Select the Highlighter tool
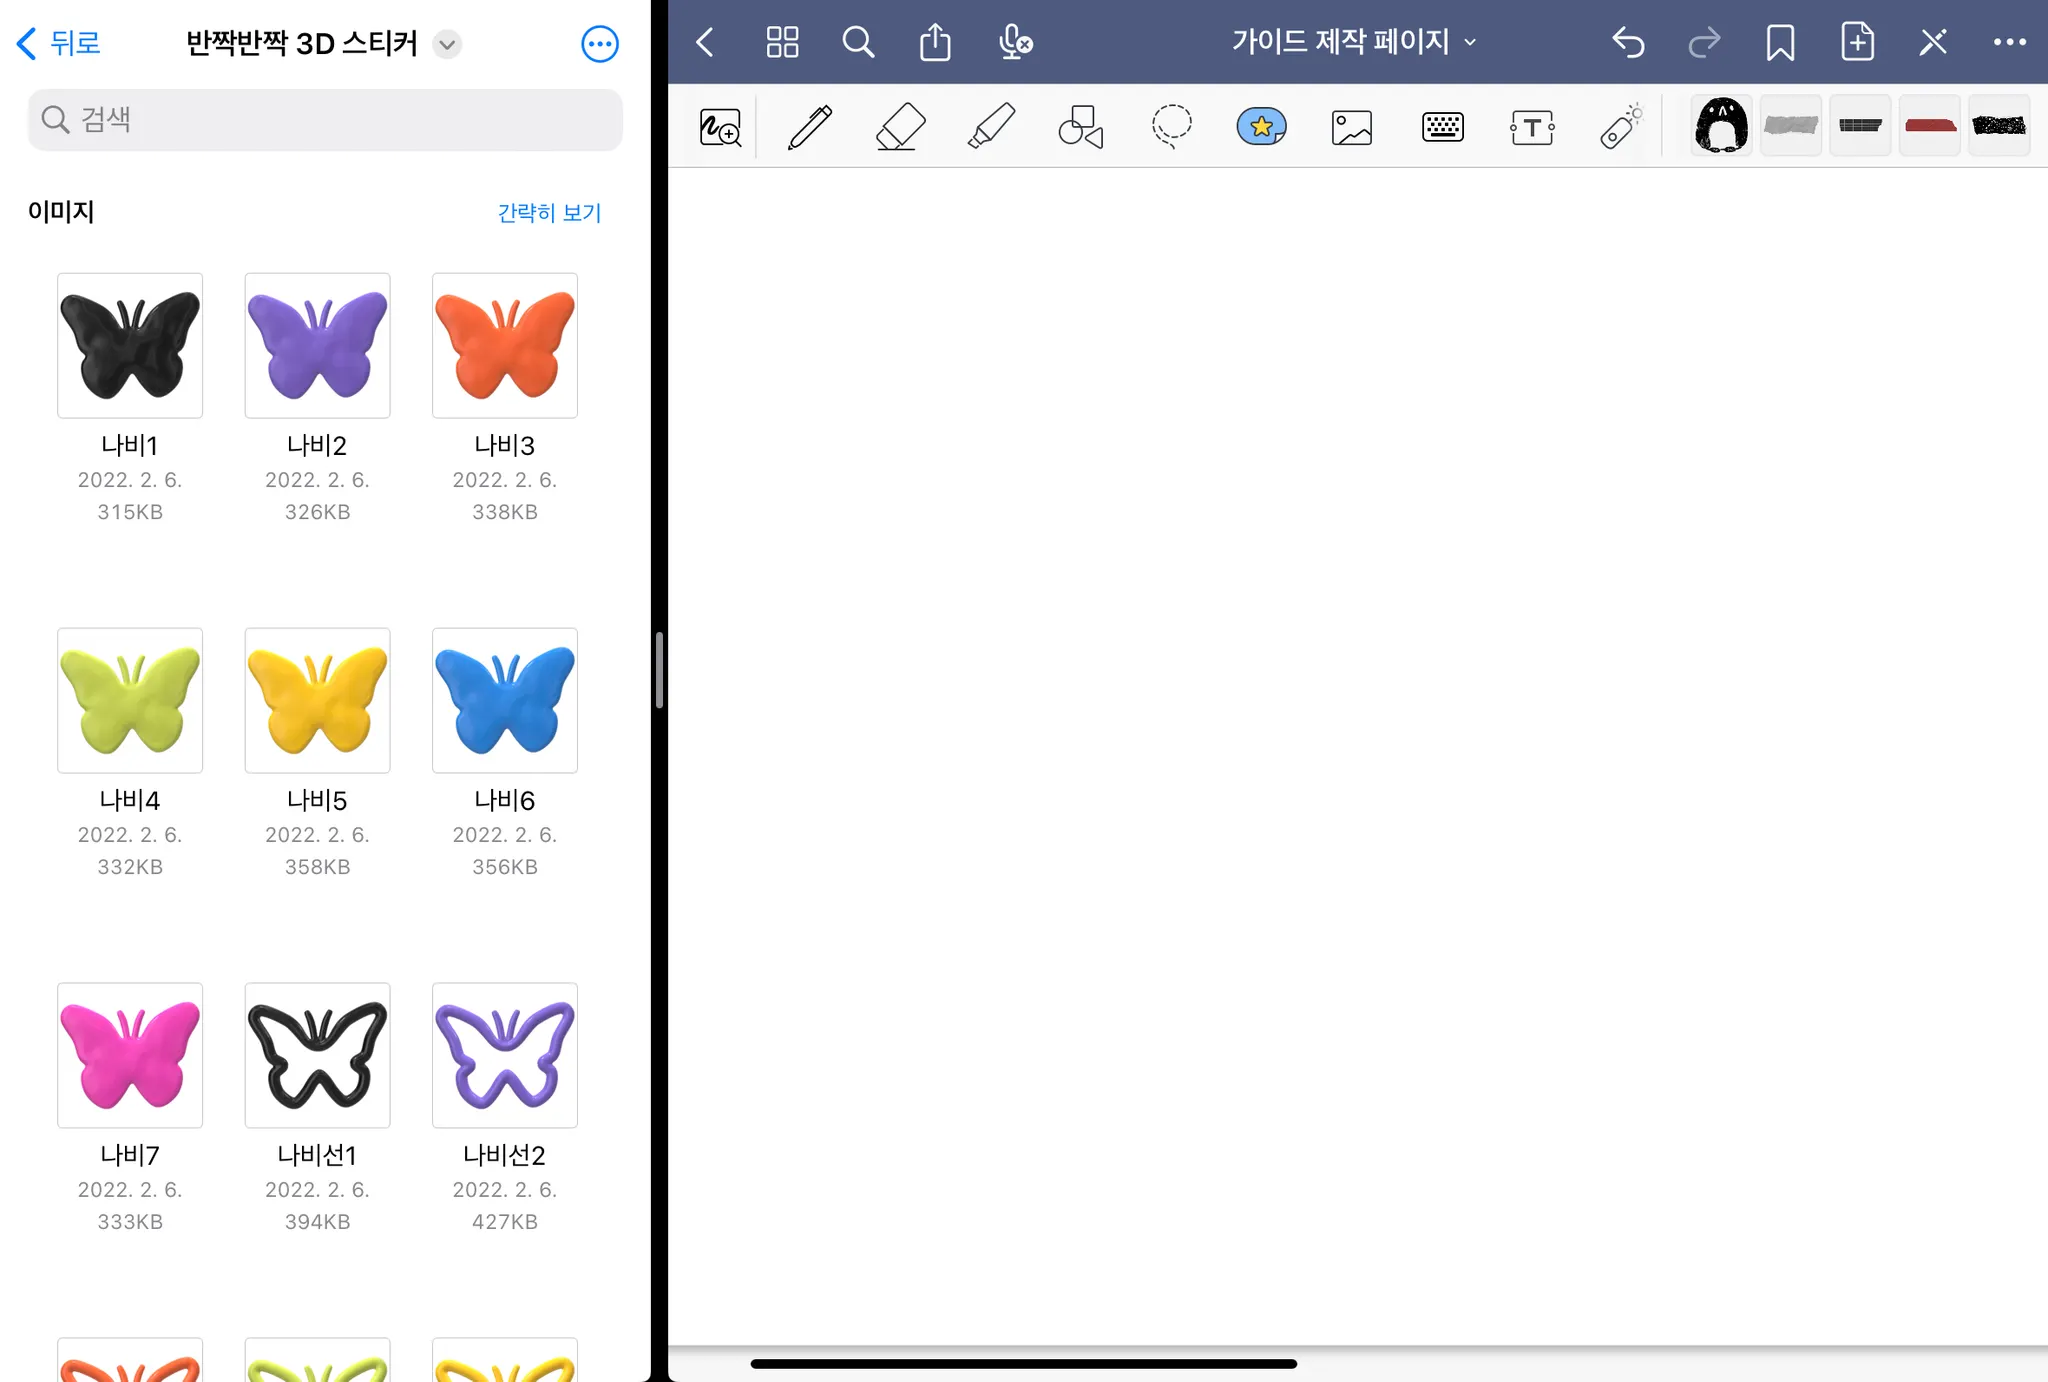 (x=991, y=127)
